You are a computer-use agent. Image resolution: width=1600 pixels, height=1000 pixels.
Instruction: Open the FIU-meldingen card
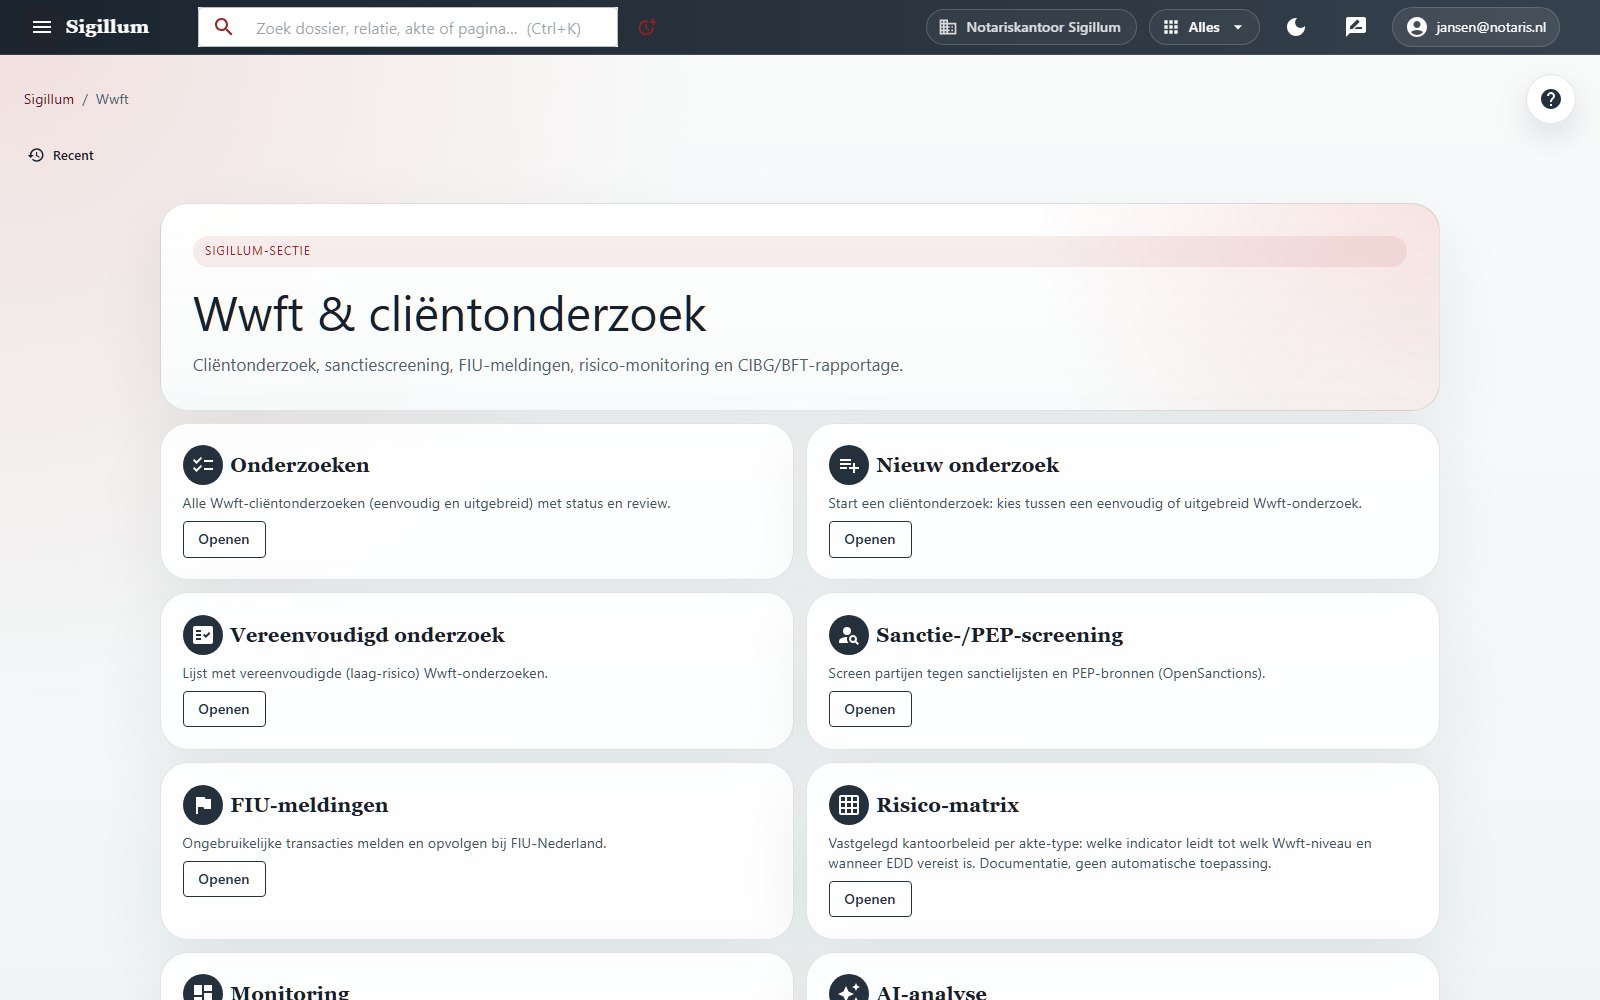(224, 879)
